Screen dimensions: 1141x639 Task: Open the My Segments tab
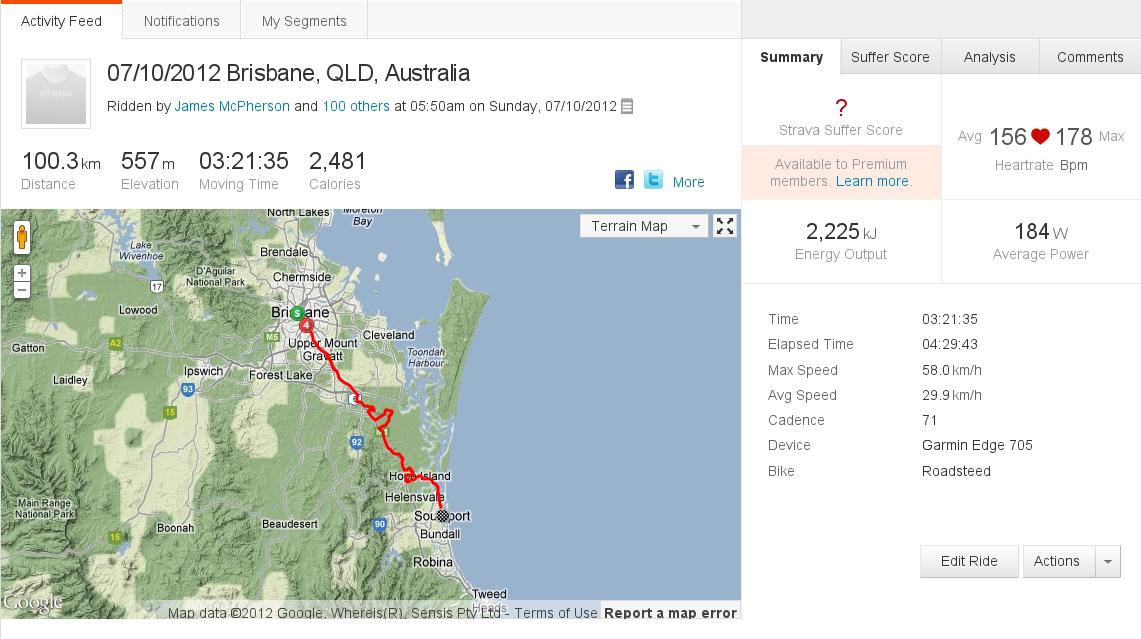pos(304,21)
